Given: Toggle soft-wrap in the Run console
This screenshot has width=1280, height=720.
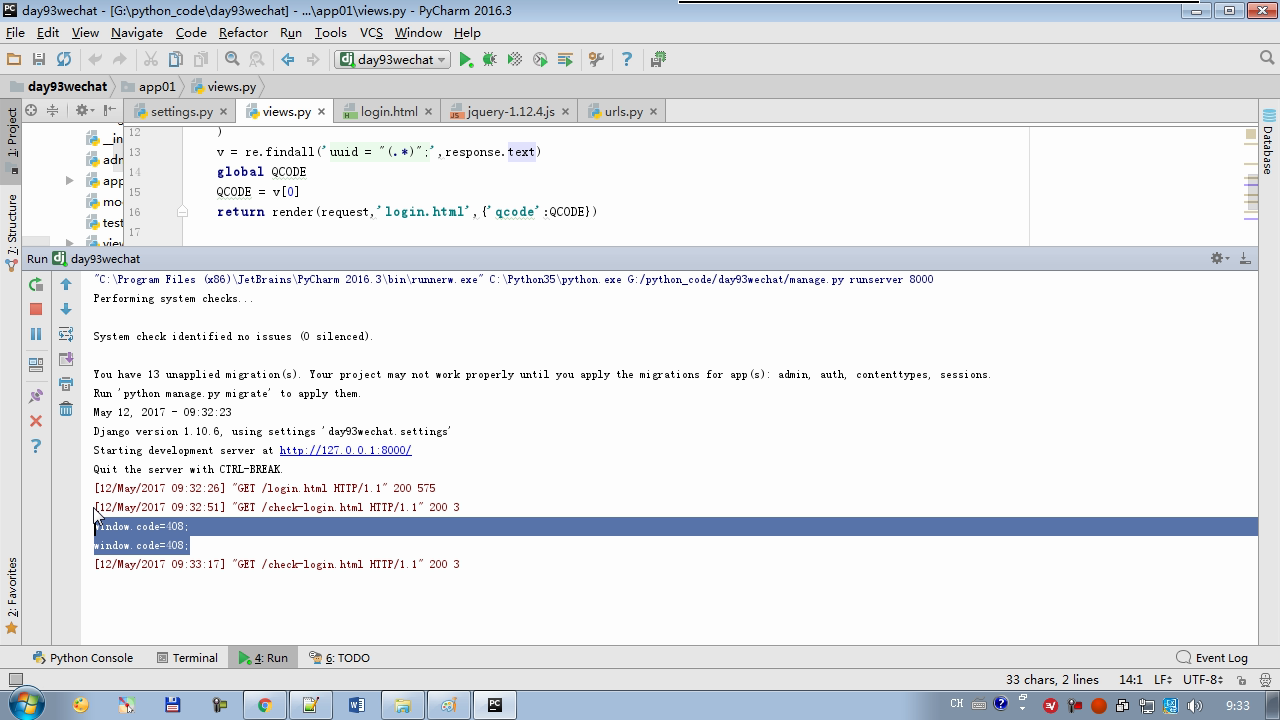Looking at the screenshot, I should point(66,334).
